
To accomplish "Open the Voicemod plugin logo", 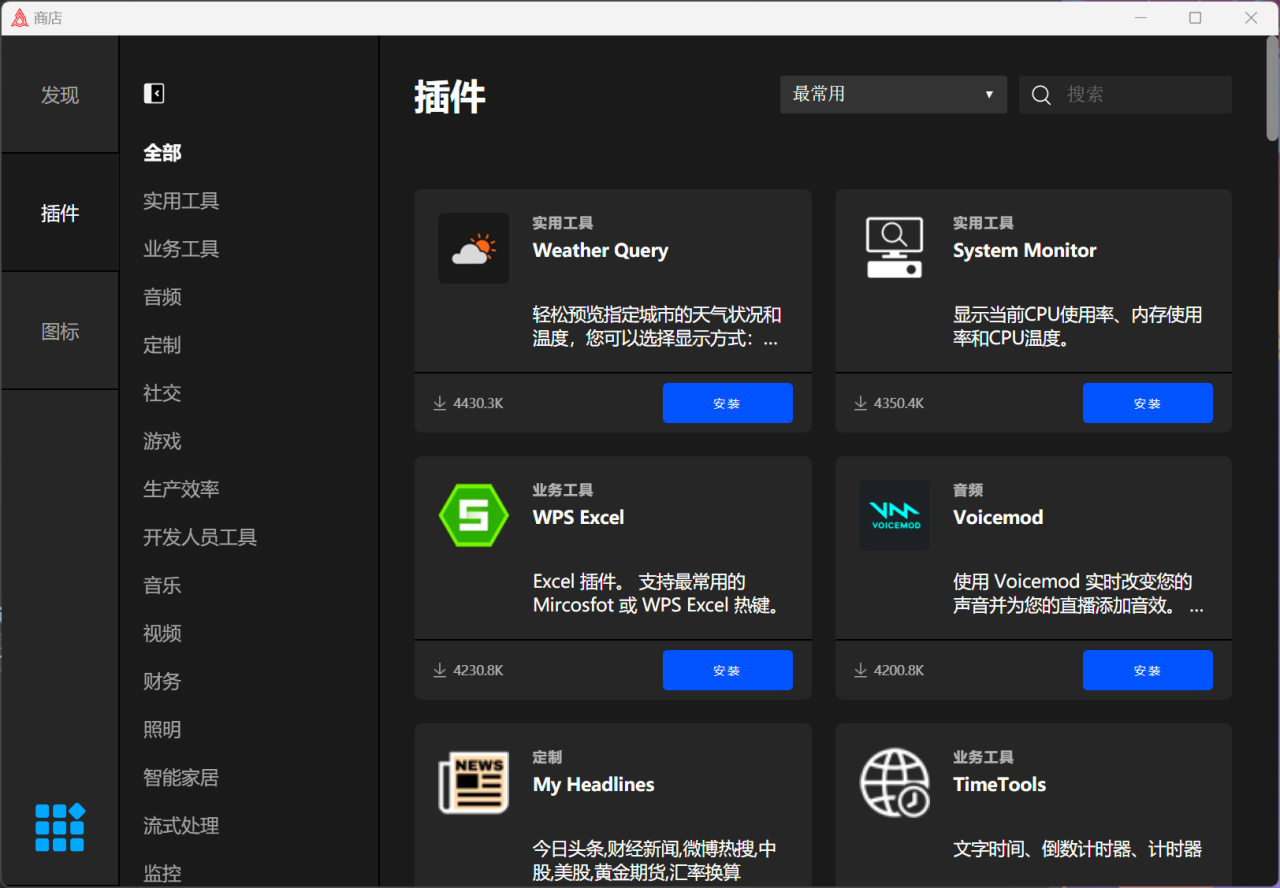I will (894, 515).
